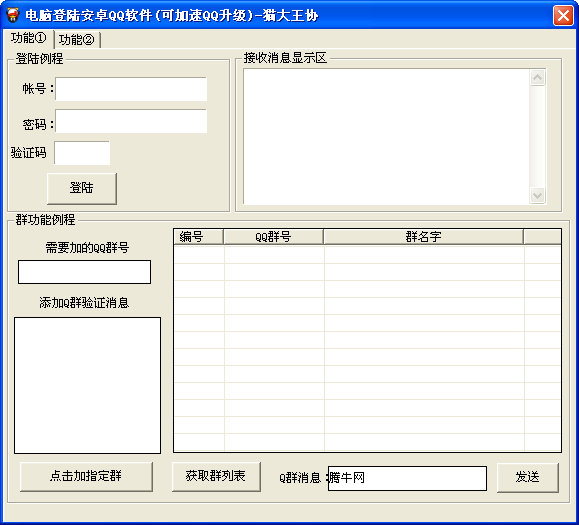Image resolution: width=579 pixels, height=525 pixels.
Task: Select the 功能① tab
Action: (28, 38)
